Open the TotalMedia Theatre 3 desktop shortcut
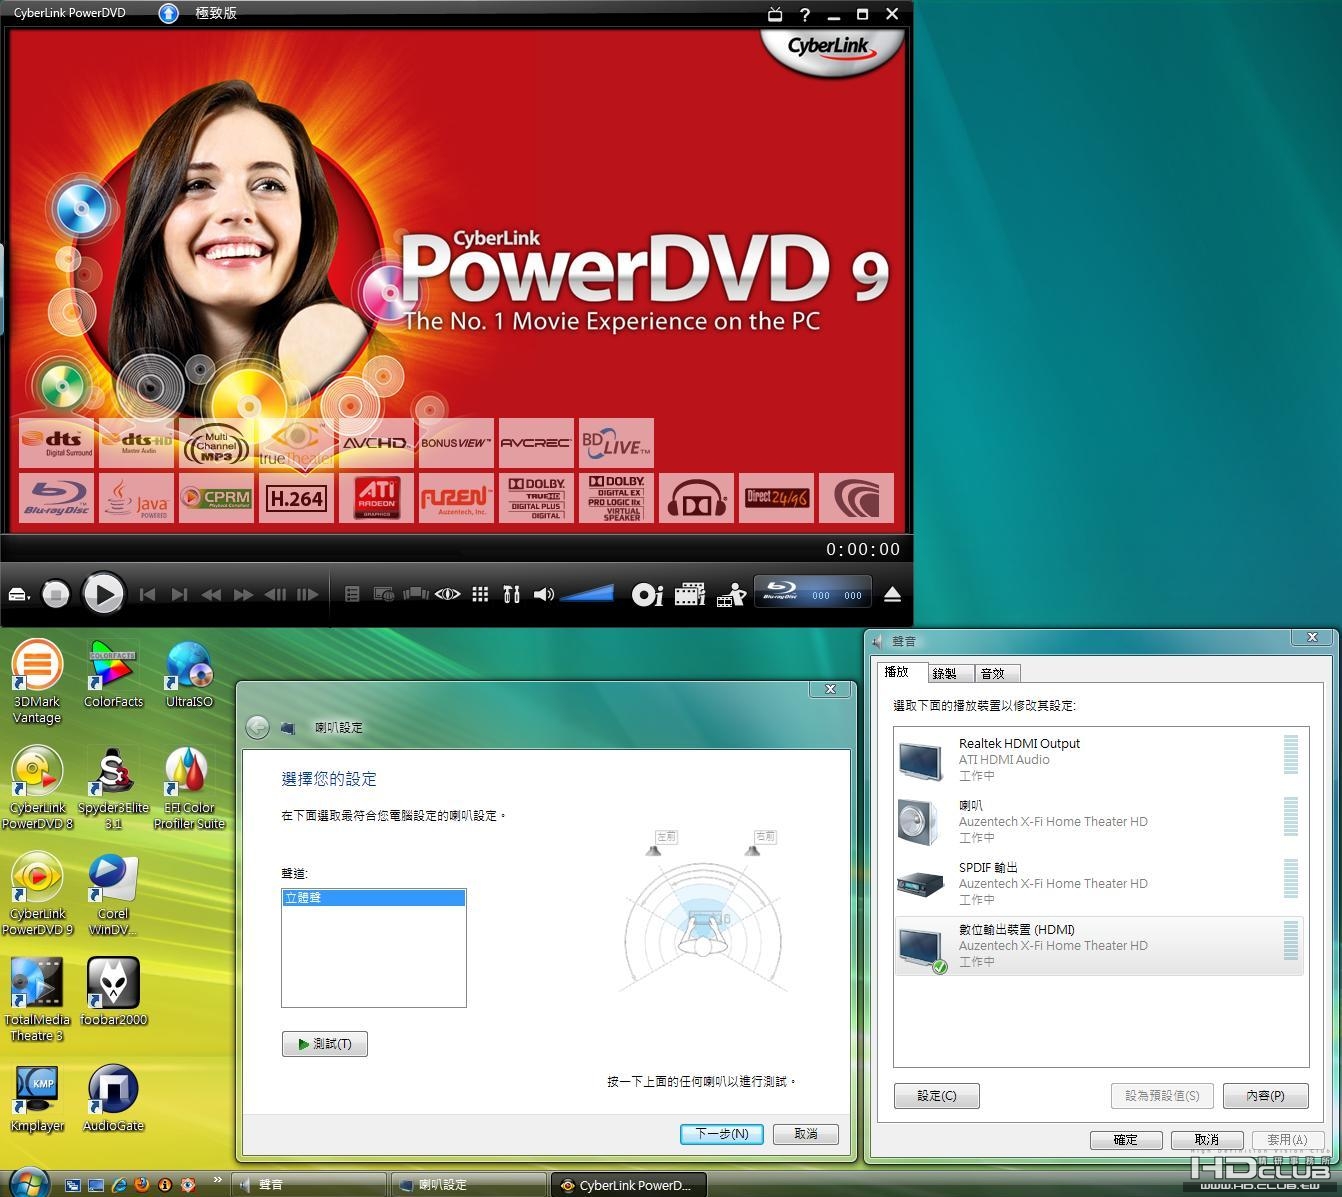 (x=37, y=999)
